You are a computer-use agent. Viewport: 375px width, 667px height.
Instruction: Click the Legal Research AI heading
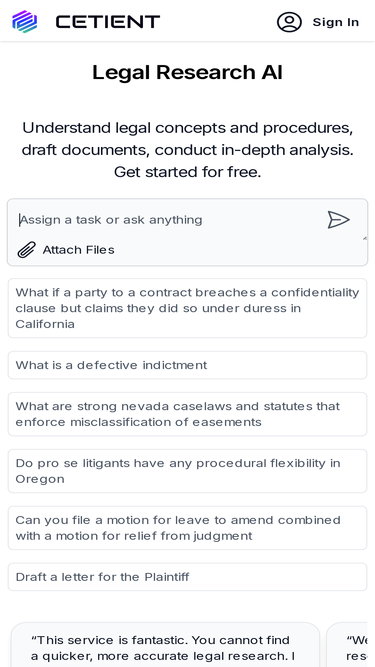[x=188, y=72]
